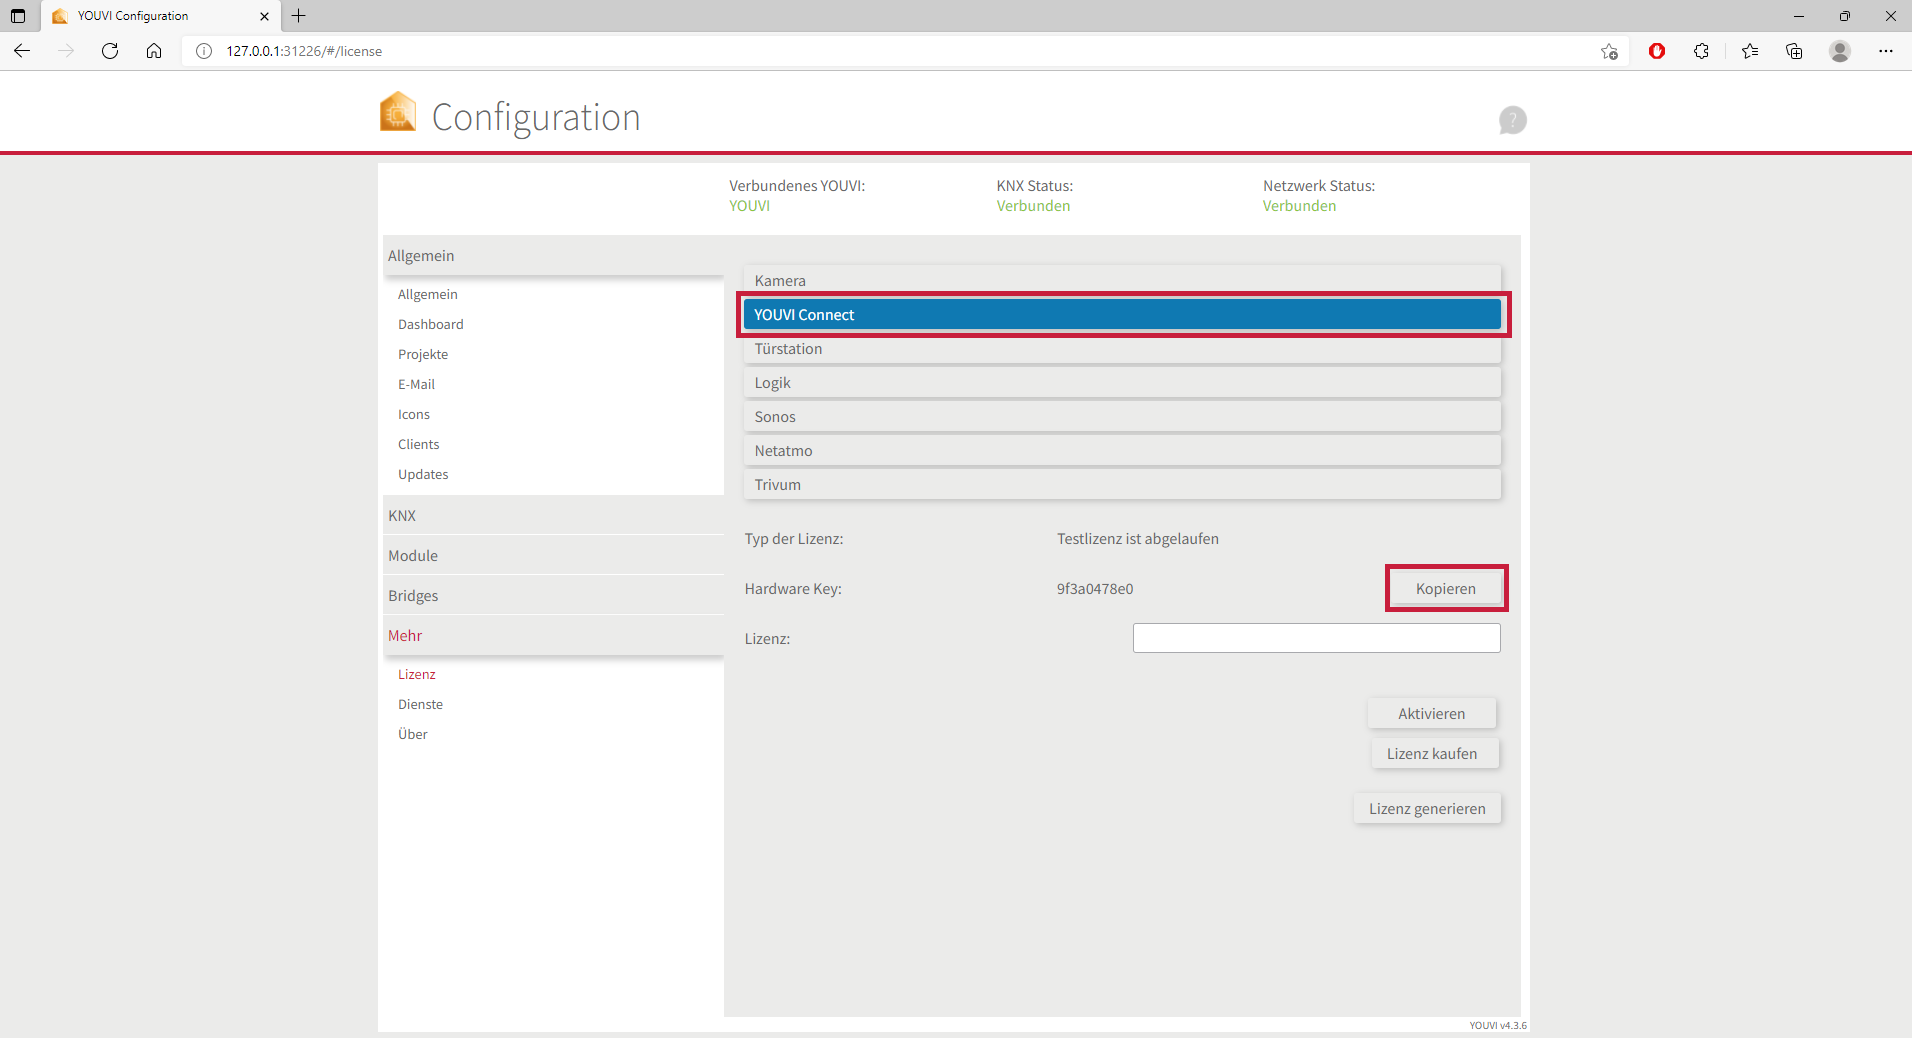Open the Über page
Image resolution: width=1912 pixels, height=1038 pixels.
pyautogui.click(x=413, y=734)
